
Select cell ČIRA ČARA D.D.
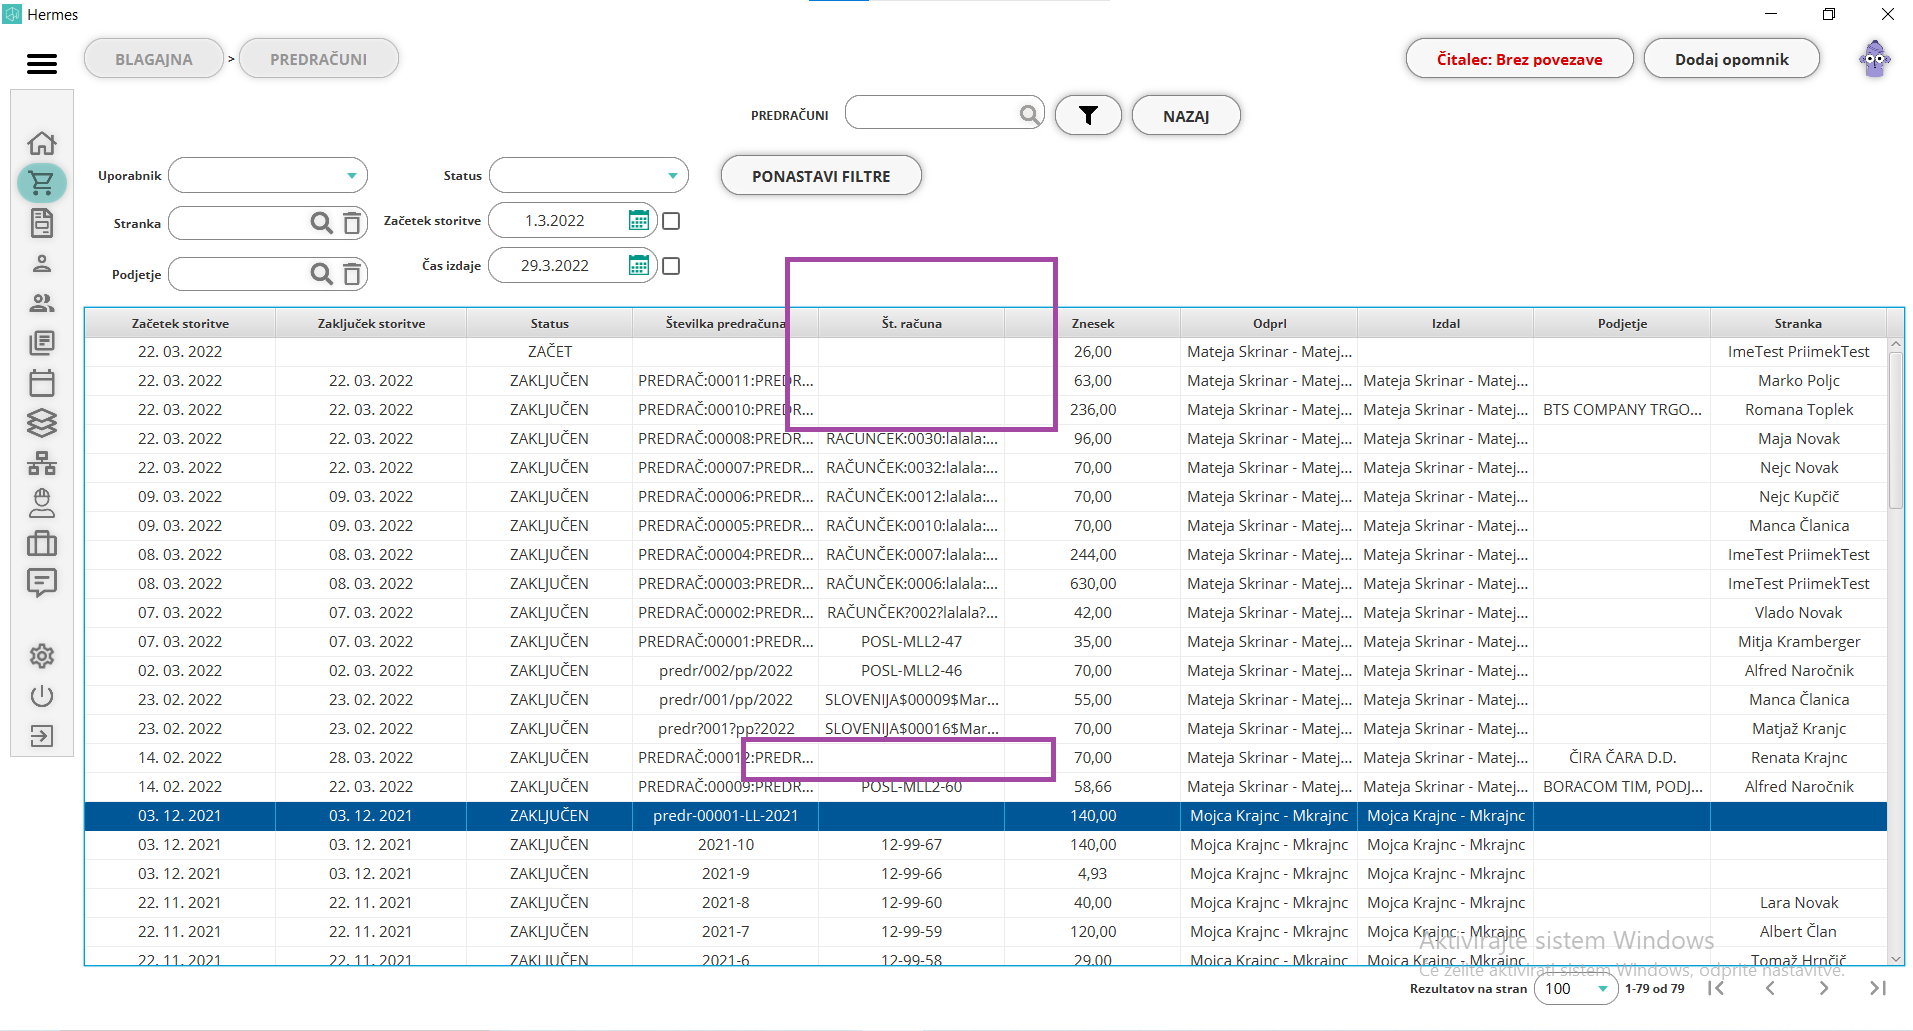pos(1622,758)
